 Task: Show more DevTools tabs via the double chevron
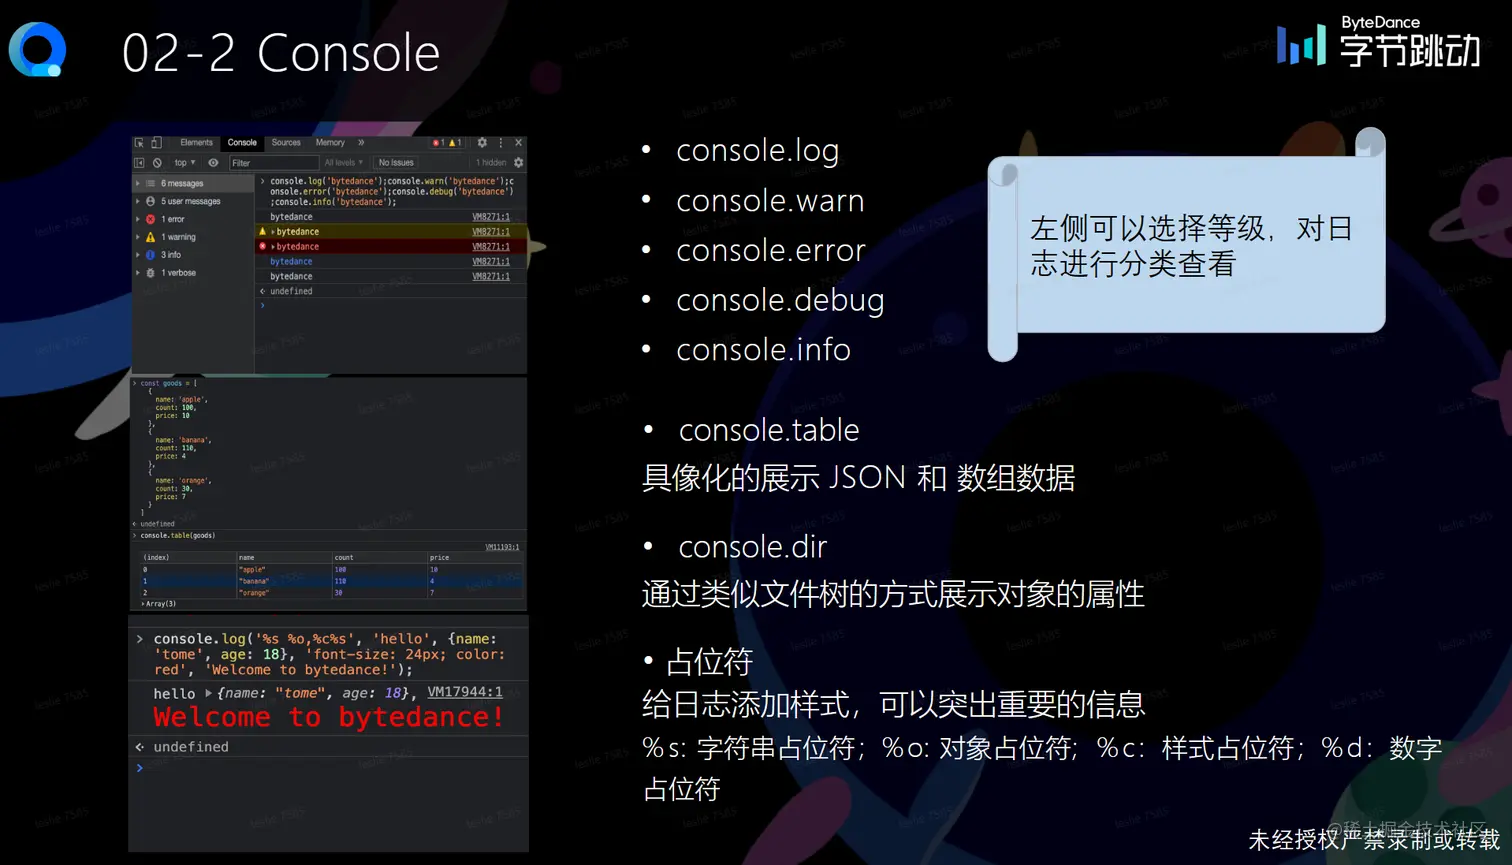point(361,143)
